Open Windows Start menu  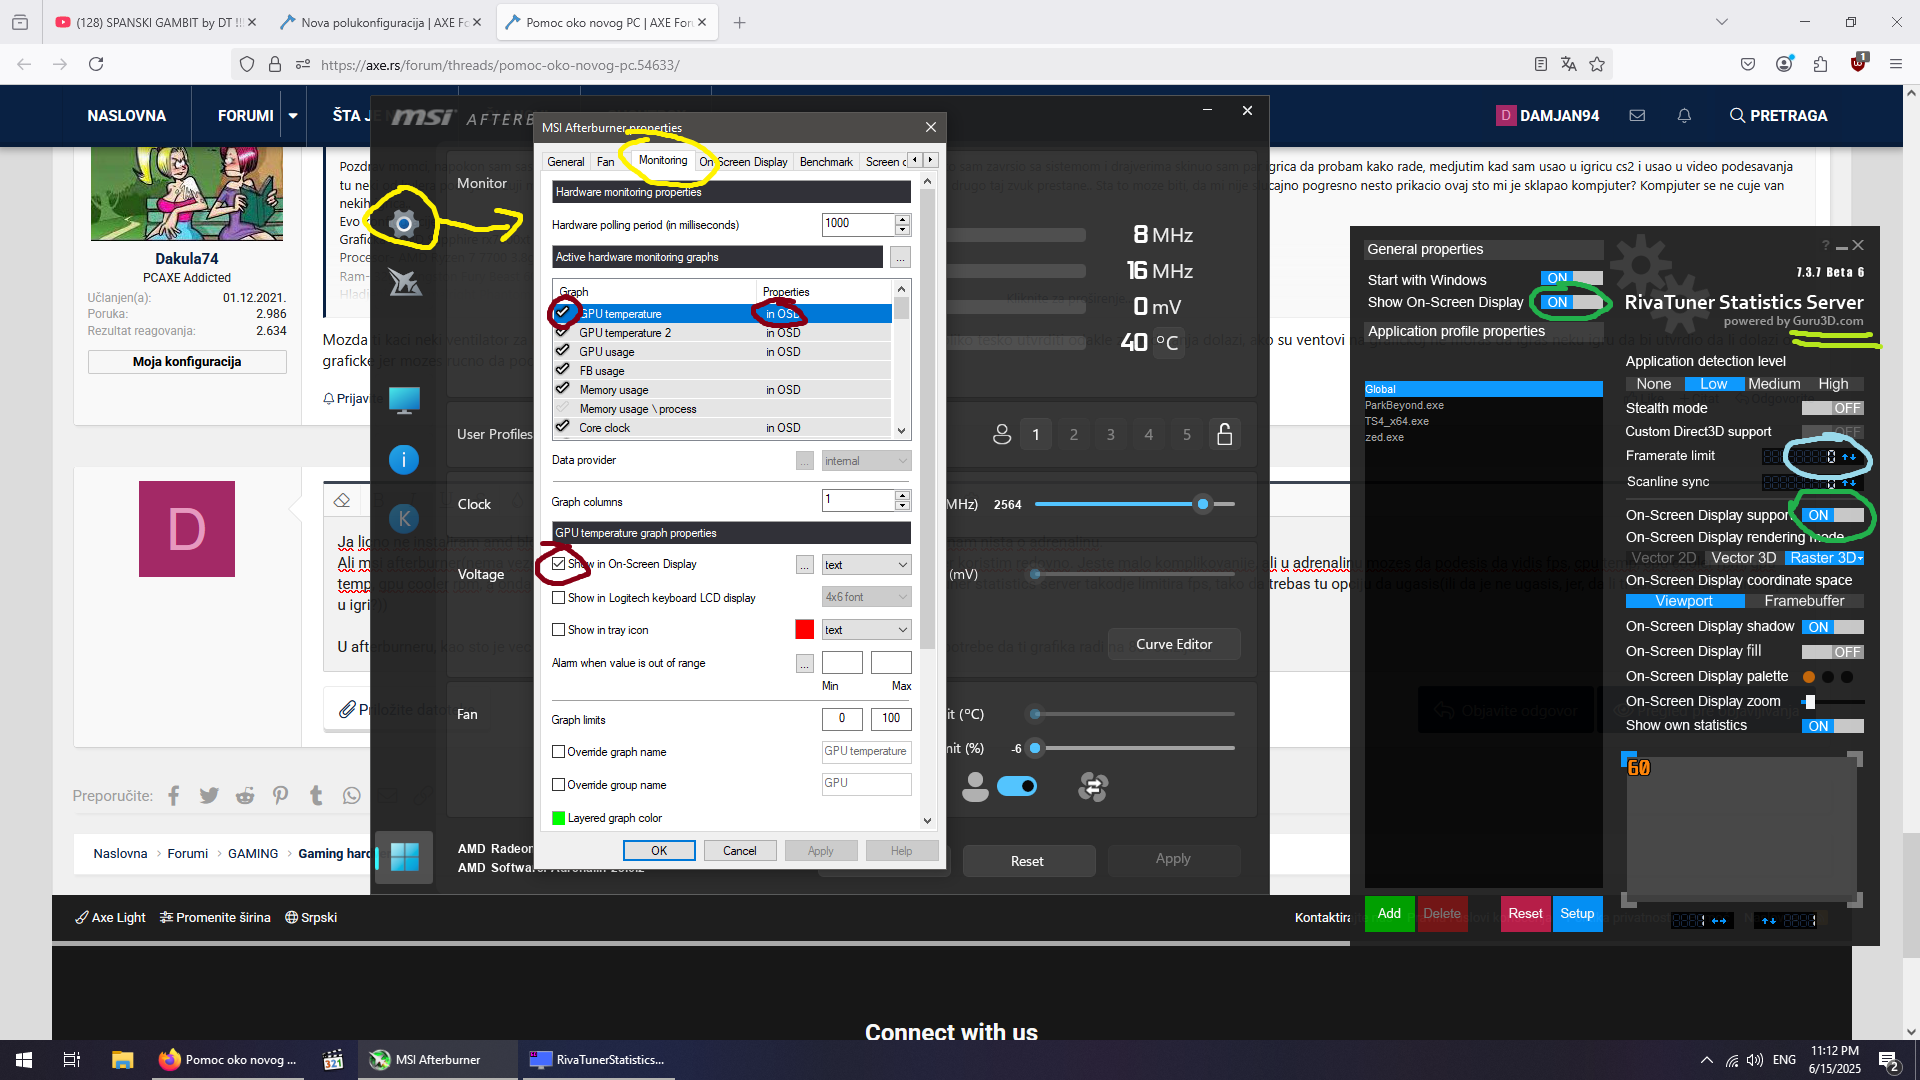point(24,1060)
